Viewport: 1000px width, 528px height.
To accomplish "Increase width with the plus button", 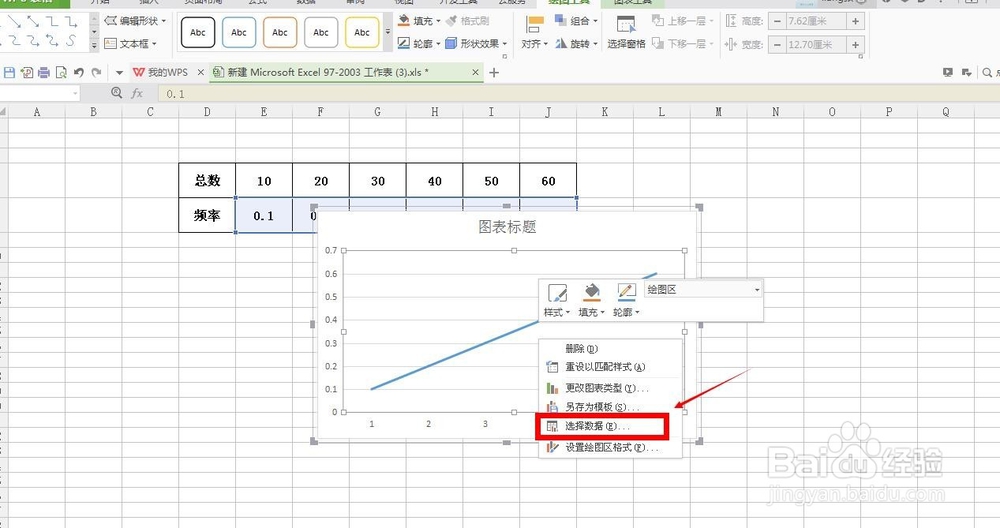I will [x=855, y=45].
